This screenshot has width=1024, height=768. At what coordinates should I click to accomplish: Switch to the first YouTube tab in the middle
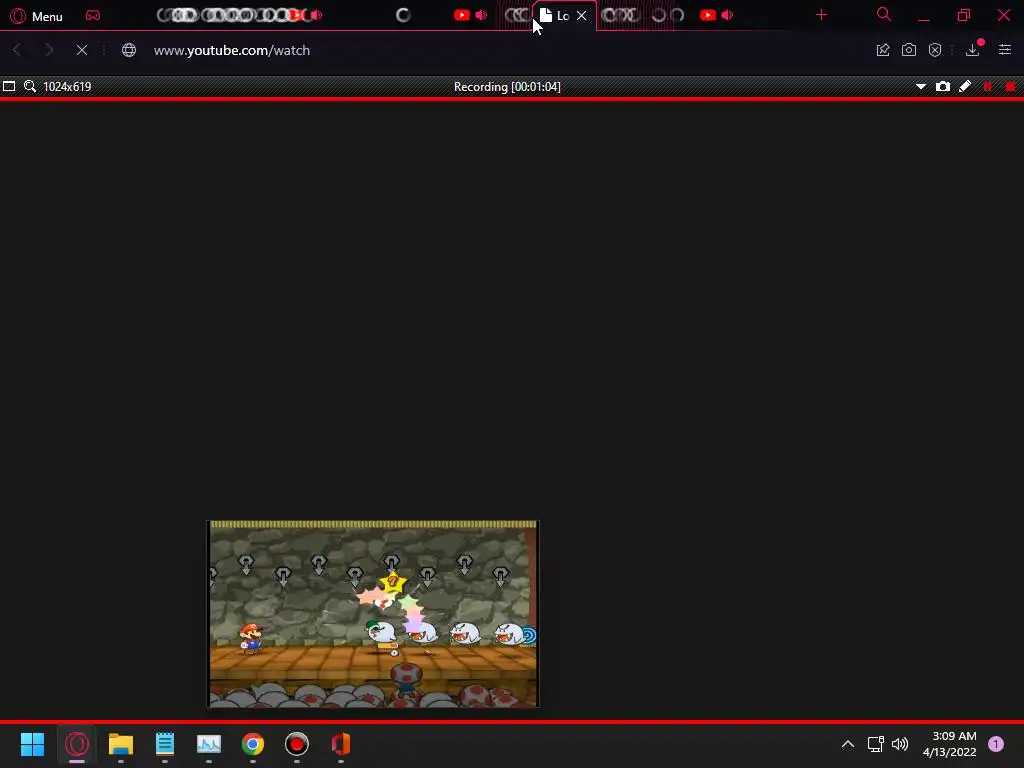(x=462, y=15)
